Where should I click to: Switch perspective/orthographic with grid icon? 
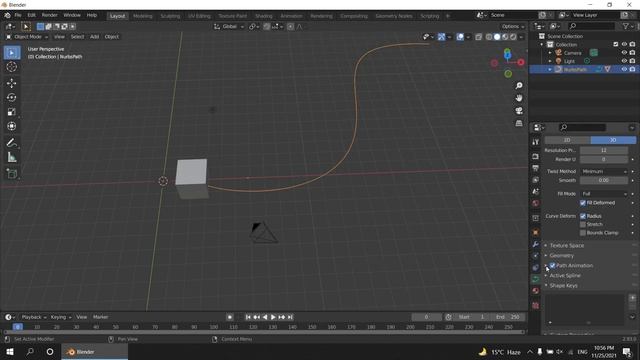pyautogui.click(x=519, y=123)
